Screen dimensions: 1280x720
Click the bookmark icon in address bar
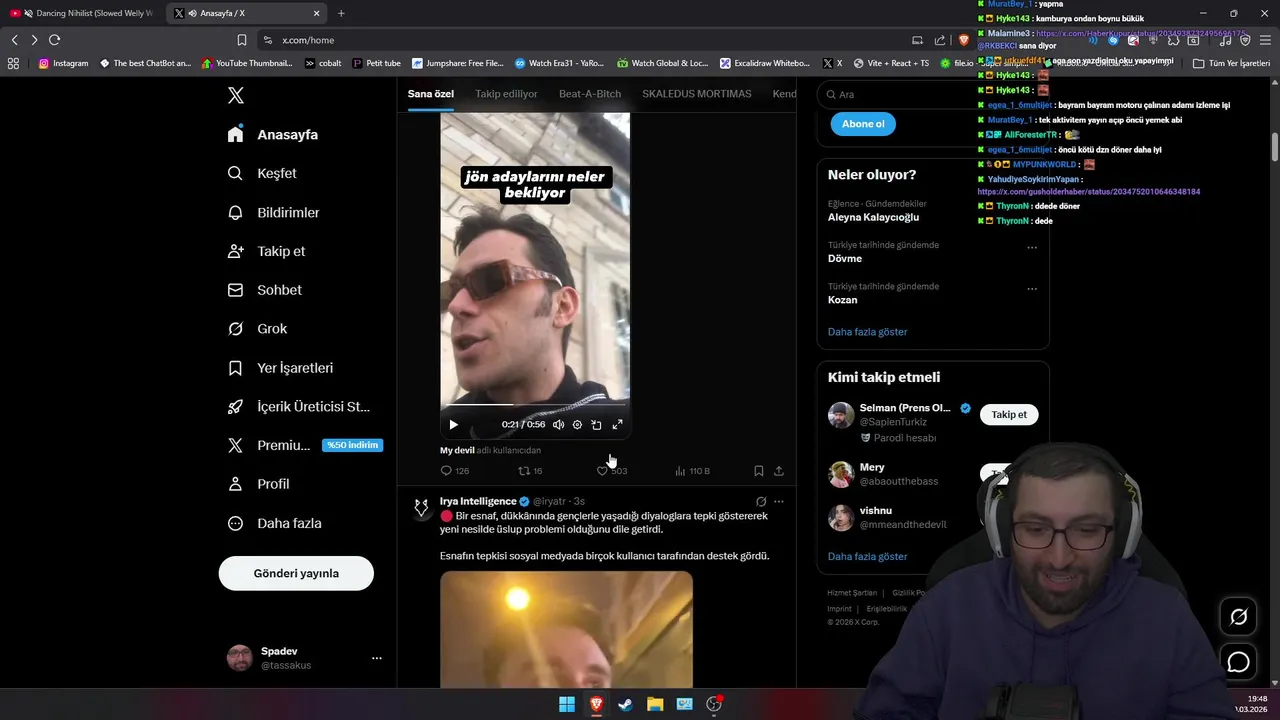[x=241, y=40]
